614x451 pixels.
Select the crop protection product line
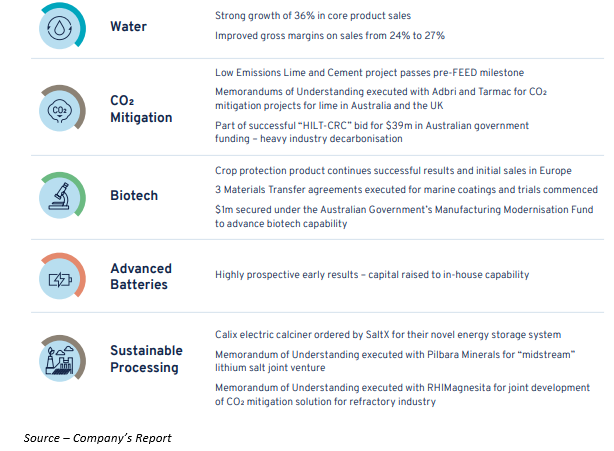[x=392, y=172]
